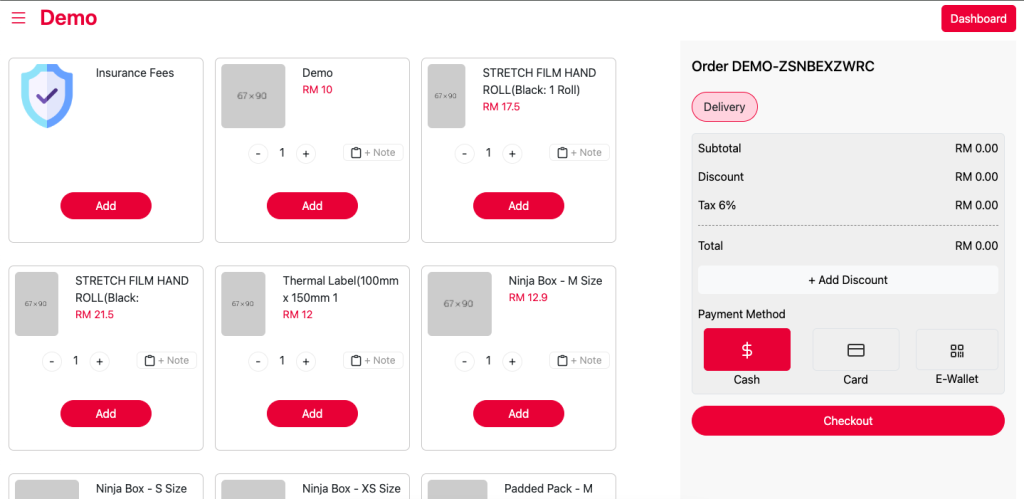Click the Checkout button
The width and height of the screenshot is (1024, 499).
(x=848, y=421)
